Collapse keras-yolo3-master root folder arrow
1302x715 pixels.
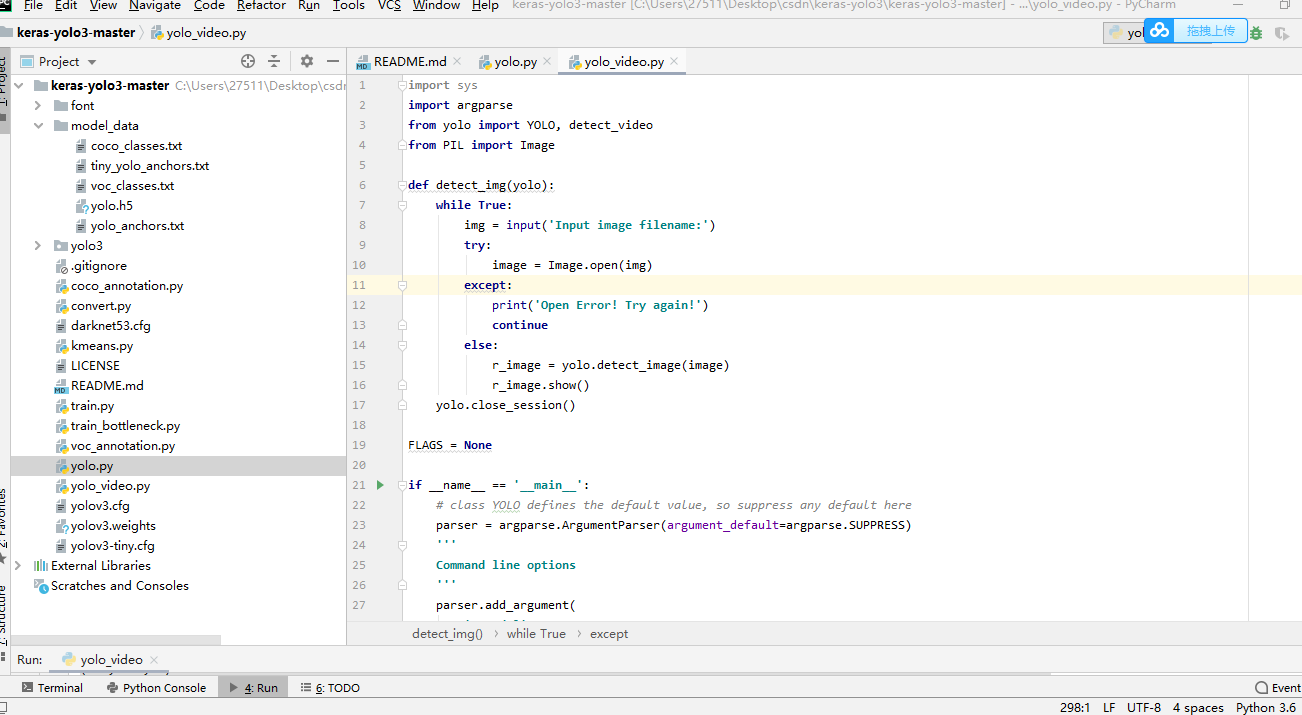click(x=20, y=86)
